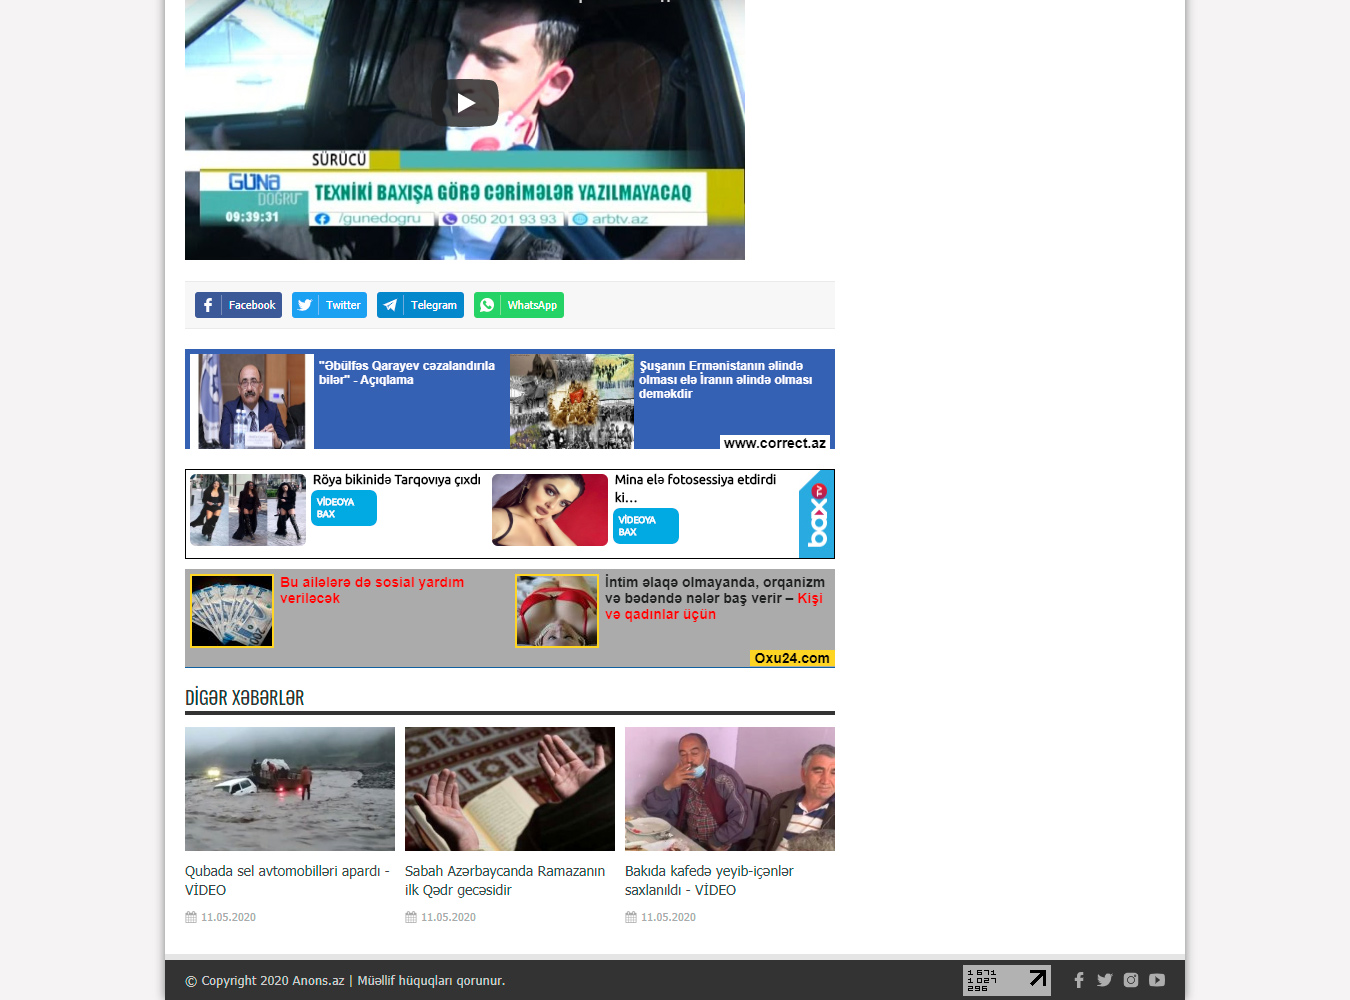Open the footer Instagram icon
The width and height of the screenshot is (1350, 1000).
coord(1131,980)
